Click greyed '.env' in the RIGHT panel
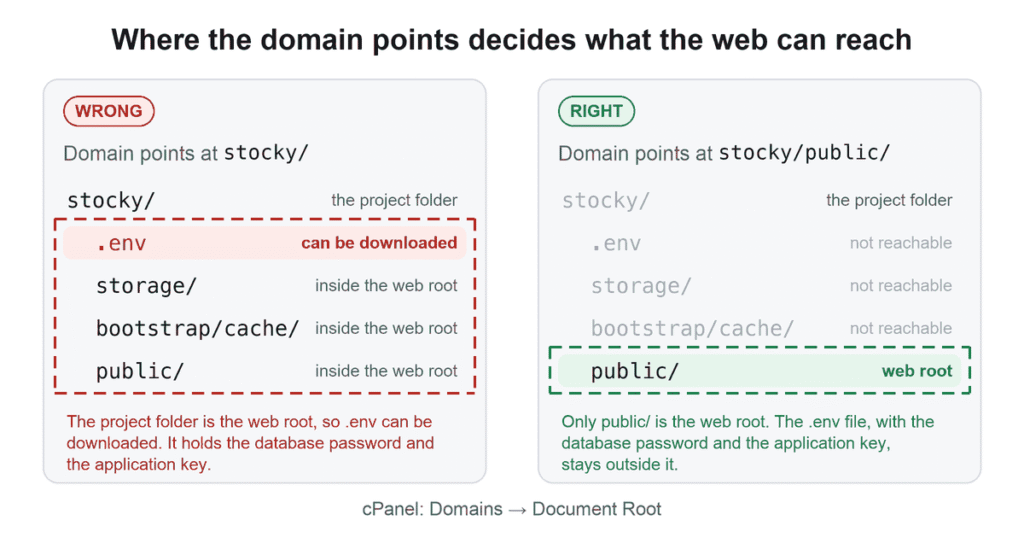 [616, 244]
